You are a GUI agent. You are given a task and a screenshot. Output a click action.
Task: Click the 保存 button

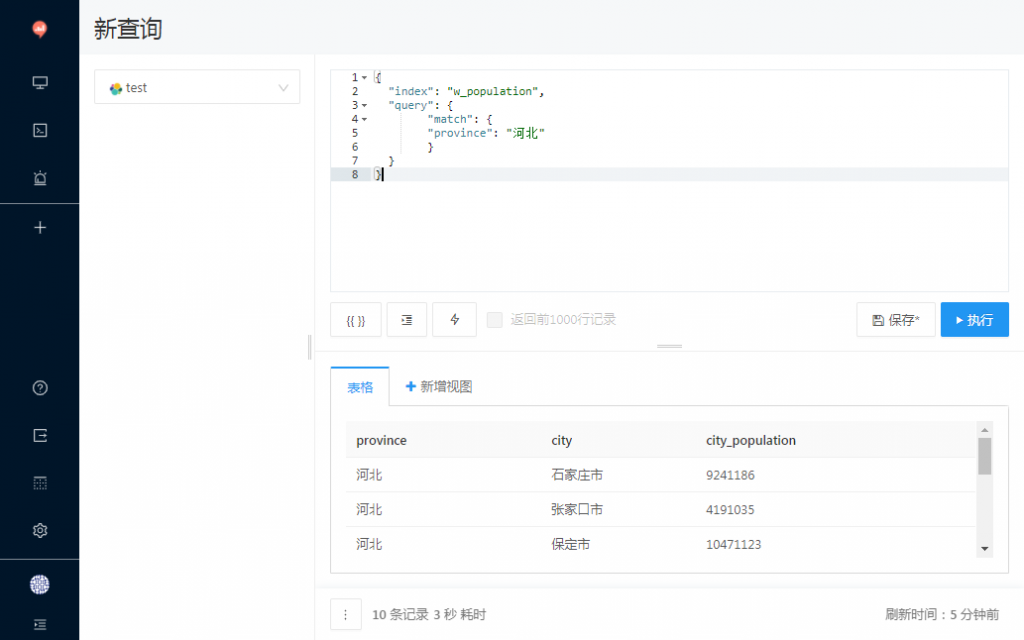(895, 320)
